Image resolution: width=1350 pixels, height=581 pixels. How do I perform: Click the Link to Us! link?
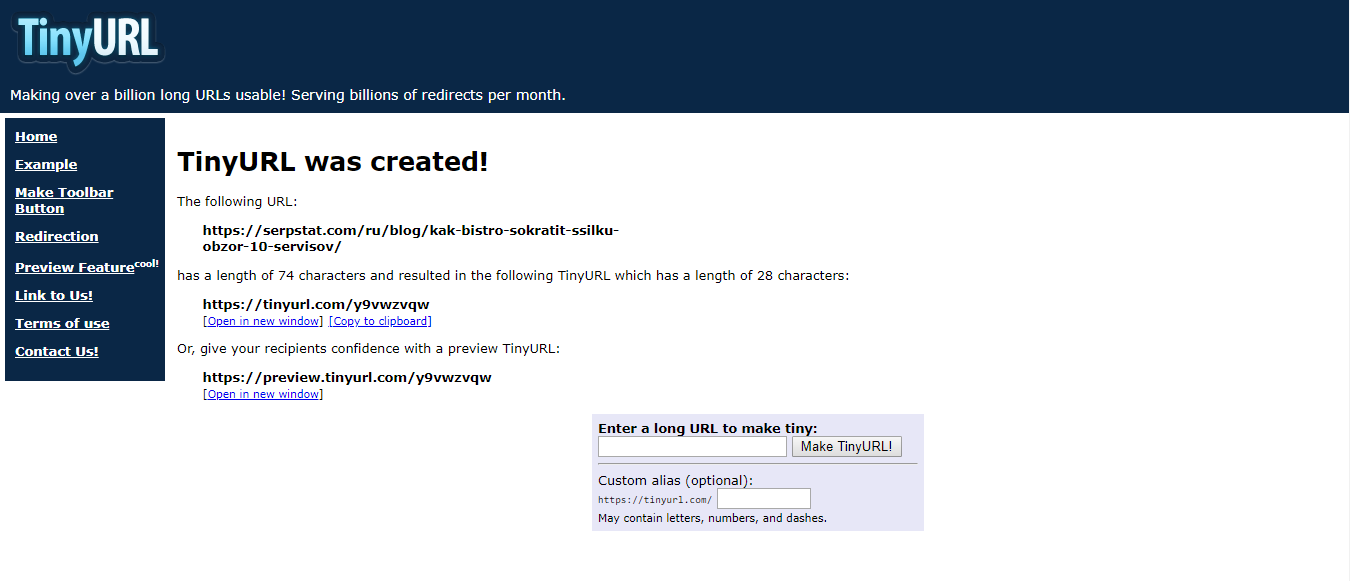[54, 296]
